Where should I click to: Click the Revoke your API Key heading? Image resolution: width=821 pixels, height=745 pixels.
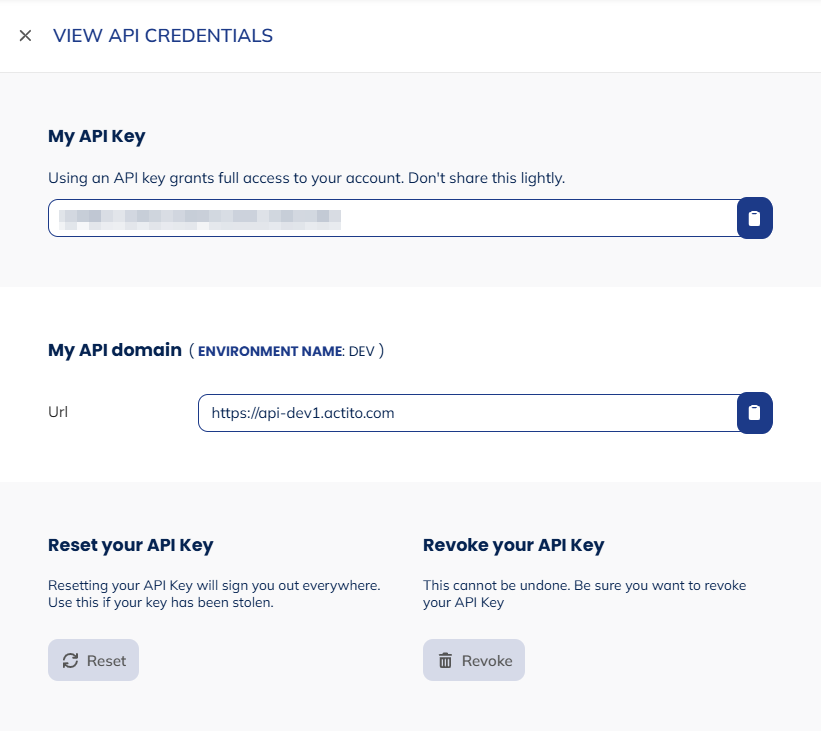(513, 545)
